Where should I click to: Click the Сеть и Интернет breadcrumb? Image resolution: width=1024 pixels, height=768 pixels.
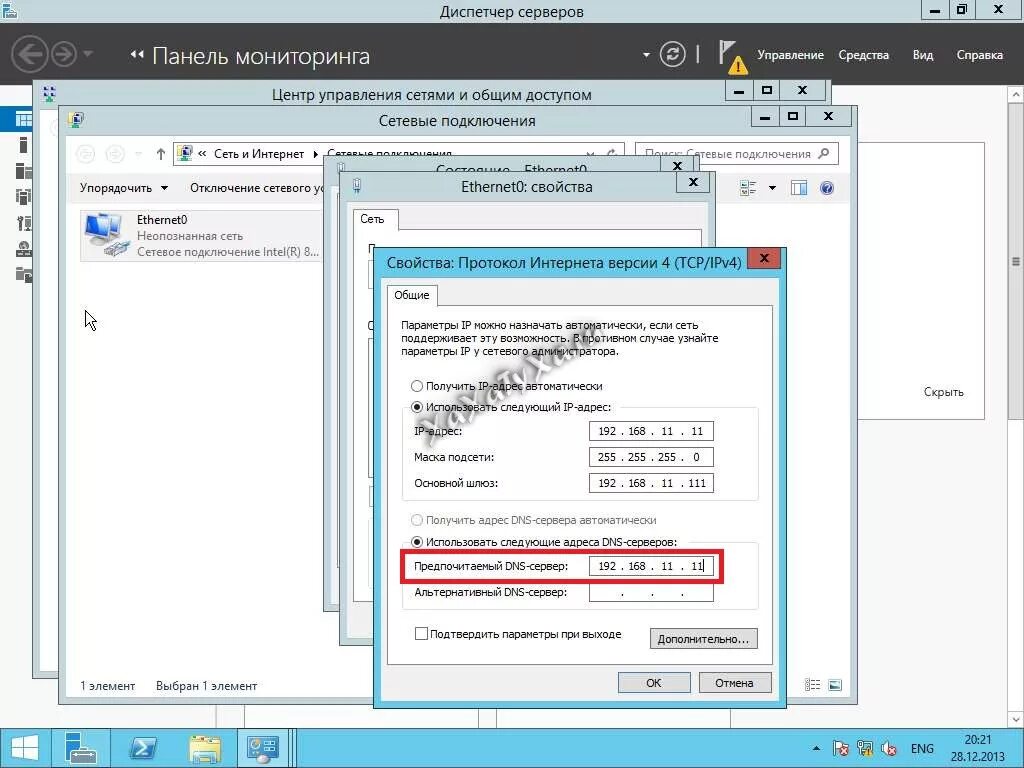pyautogui.click(x=259, y=154)
